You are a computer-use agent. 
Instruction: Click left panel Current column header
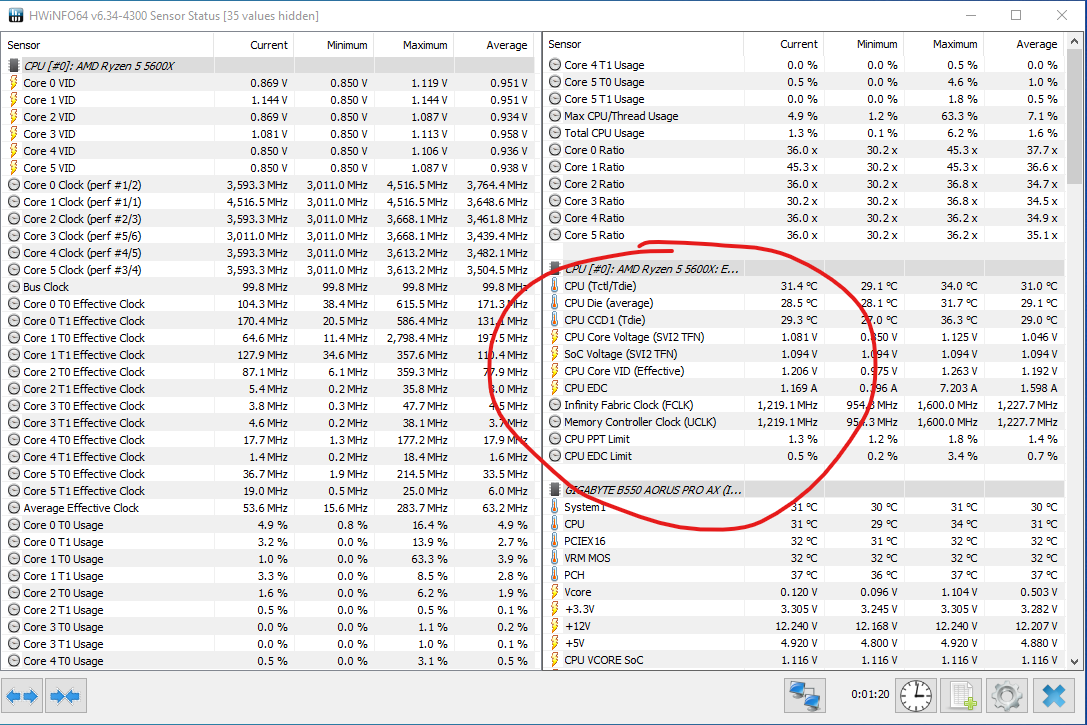pyautogui.click(x=254, y=45)
